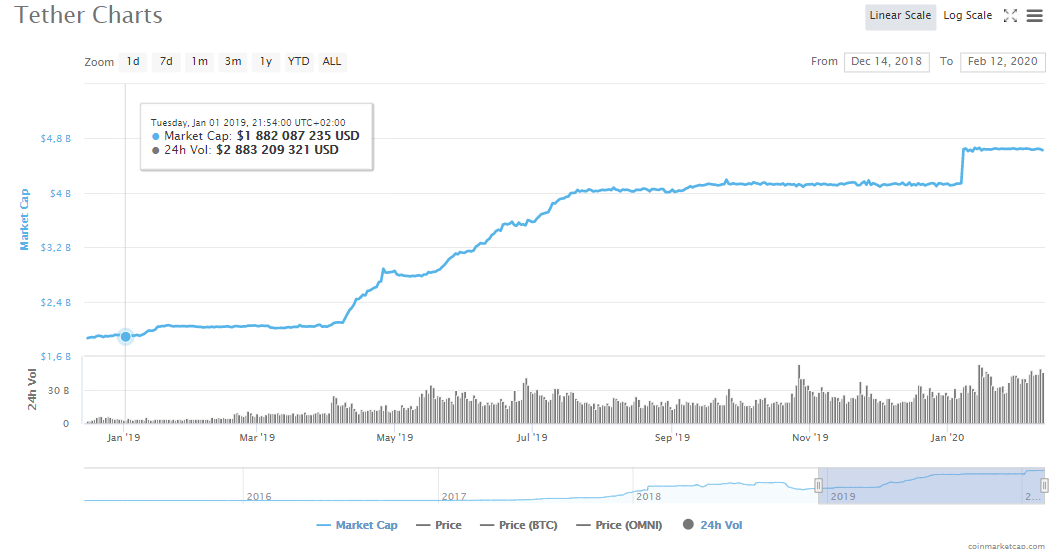The width and height of the screenshot is (1063, 549).
Task: Click the $2.4 B axis label
Action: click(56, 302)
